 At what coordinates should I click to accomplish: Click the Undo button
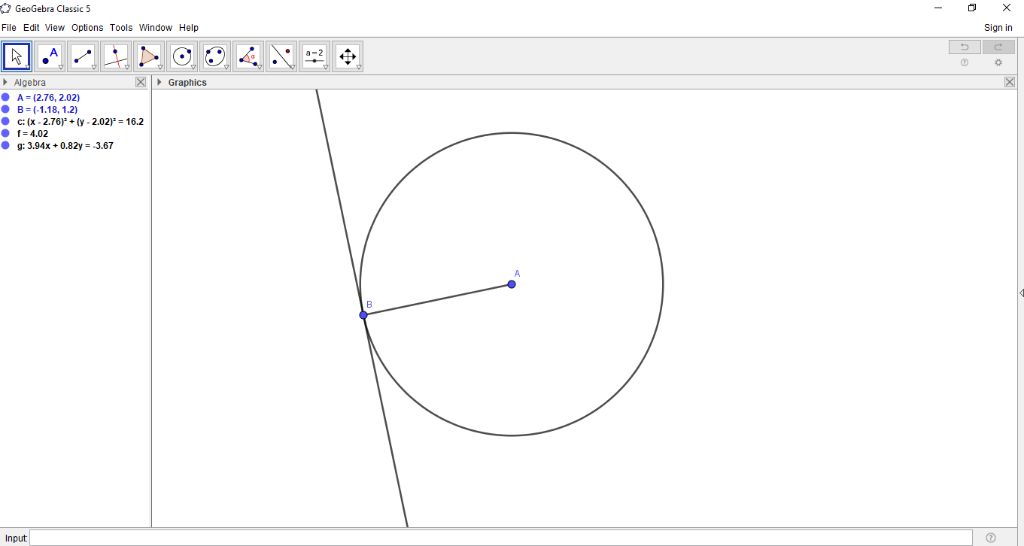coord(965,47)
